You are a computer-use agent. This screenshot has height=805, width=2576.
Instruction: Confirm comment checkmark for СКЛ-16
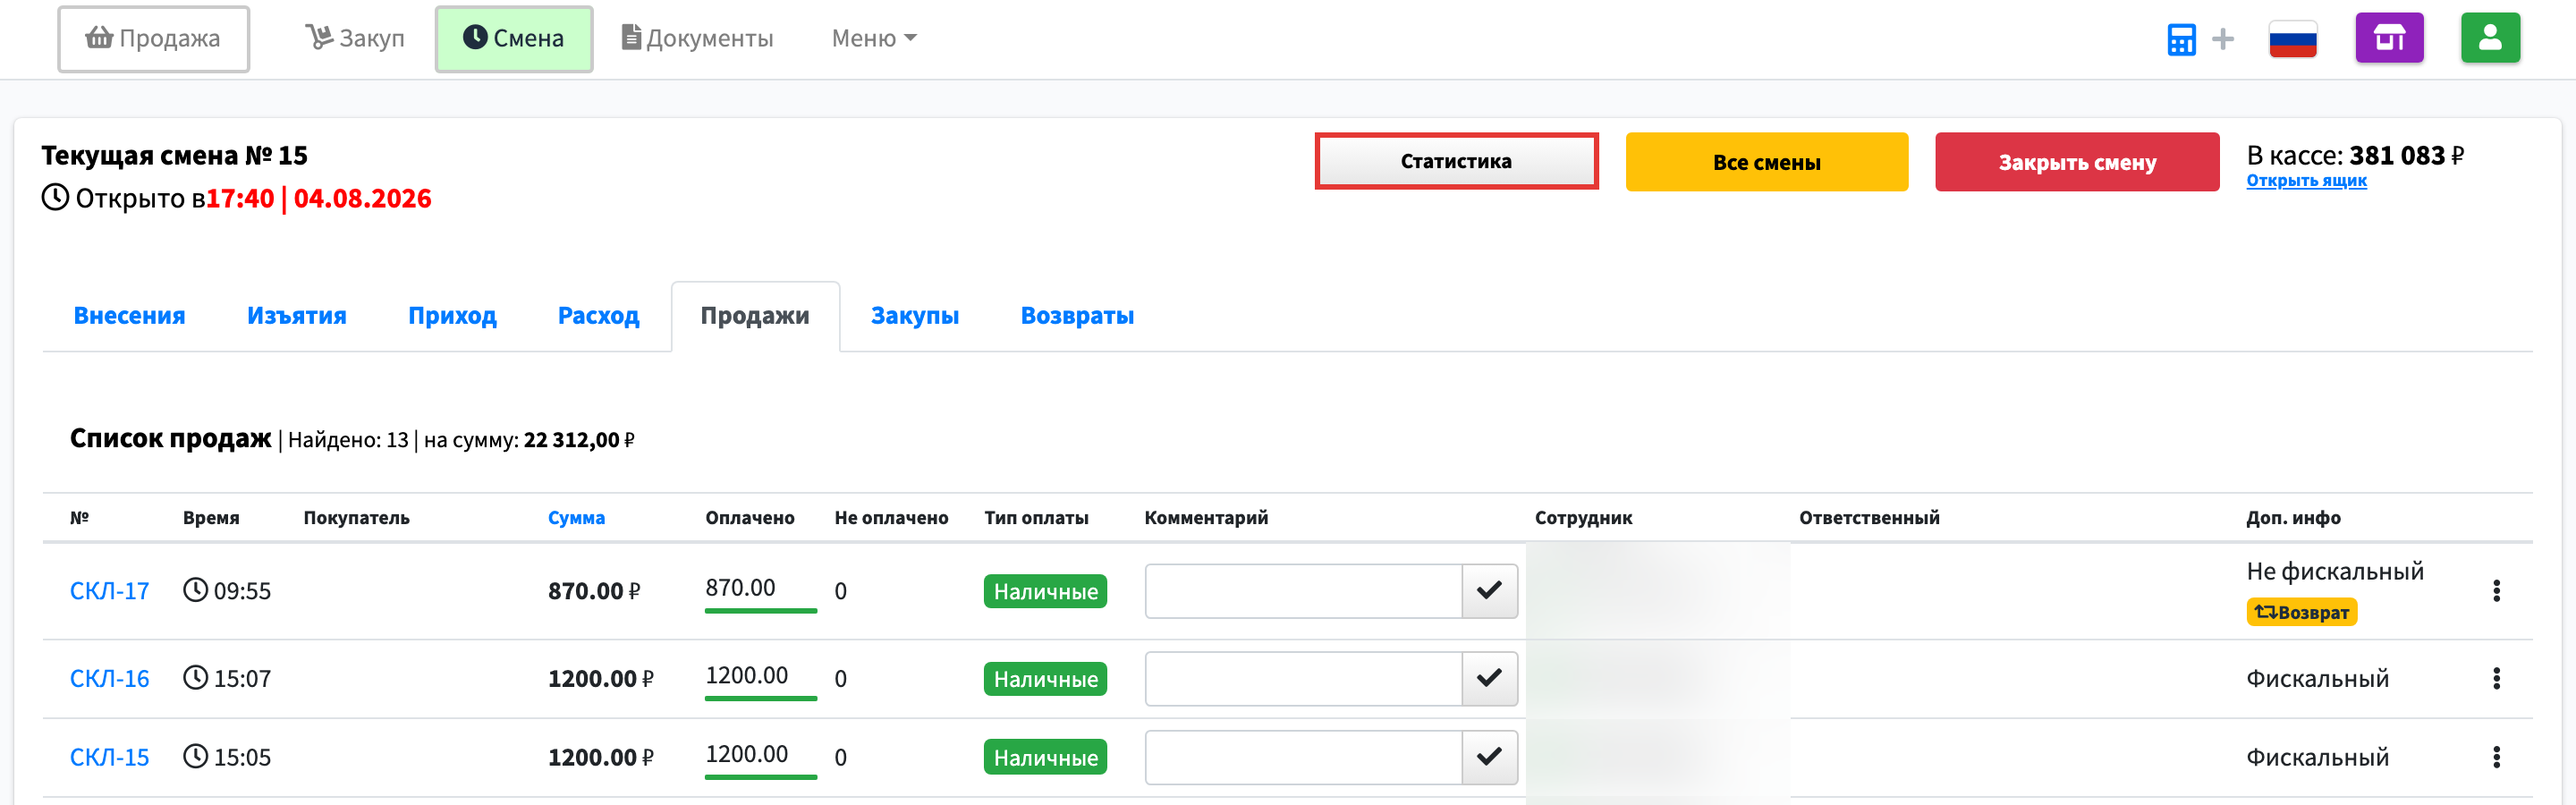[x=1489, y=679]
